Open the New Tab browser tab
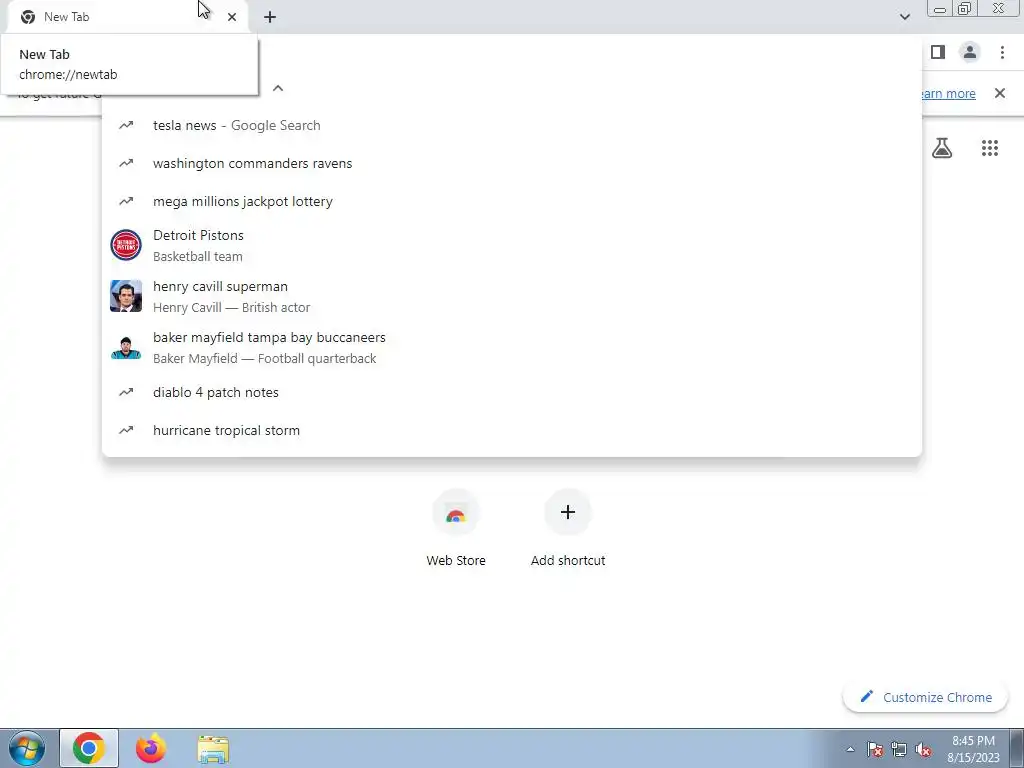The height and width of the screenshot is (768, 1024). click(x=127, y=17)
